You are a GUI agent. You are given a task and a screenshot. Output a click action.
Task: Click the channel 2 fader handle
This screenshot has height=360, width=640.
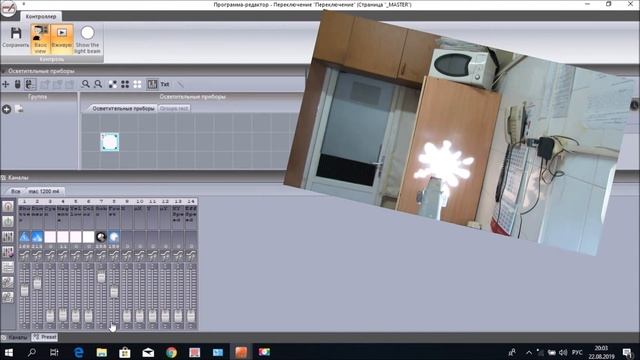(x=37, y=283)
